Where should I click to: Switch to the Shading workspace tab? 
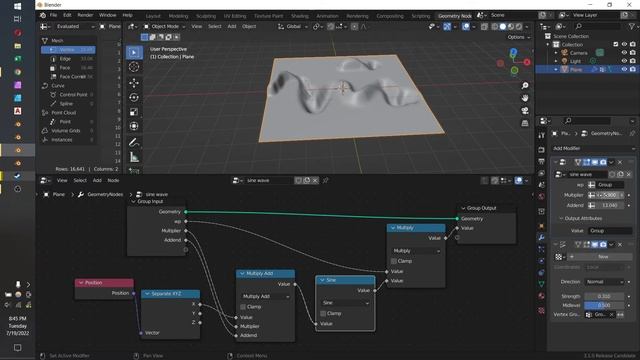pyautogui.click(x=300, y=16)
